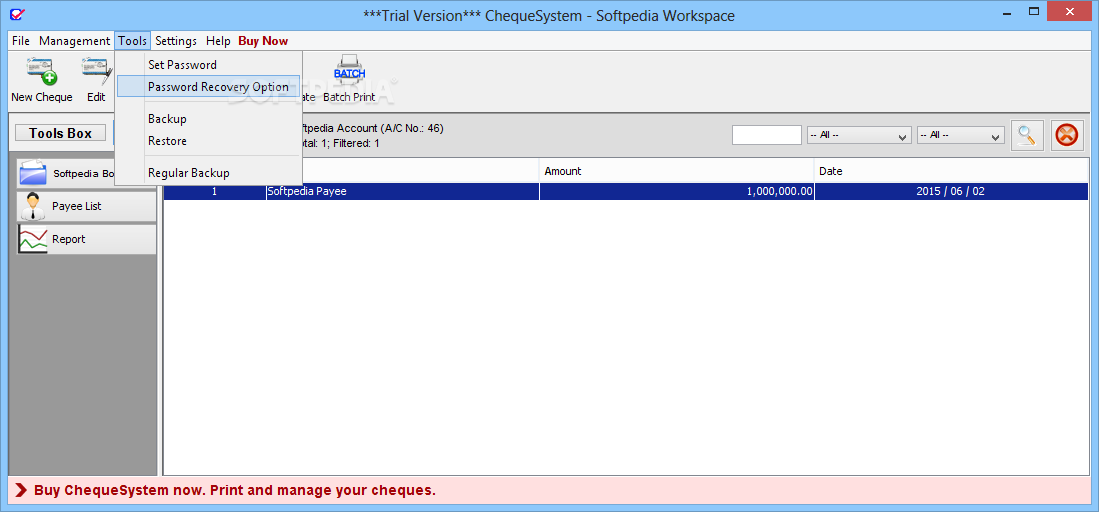This screenshot has width=1099, height=512.
Task: Choose Set Password from Tools menu
Action: coord(209,65)
